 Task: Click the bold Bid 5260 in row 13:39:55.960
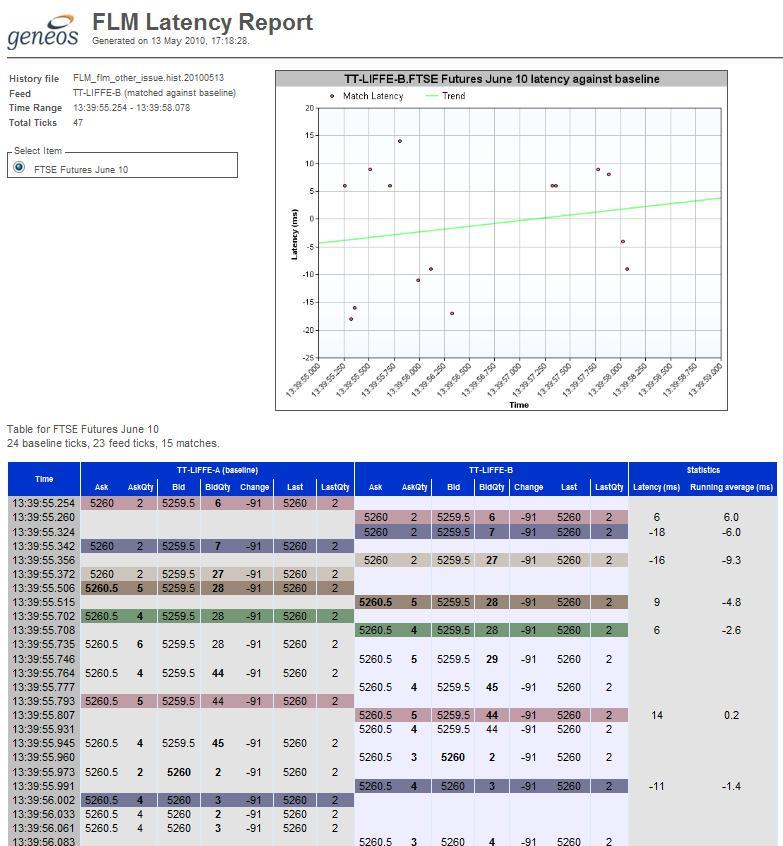[x=453, y=758]
